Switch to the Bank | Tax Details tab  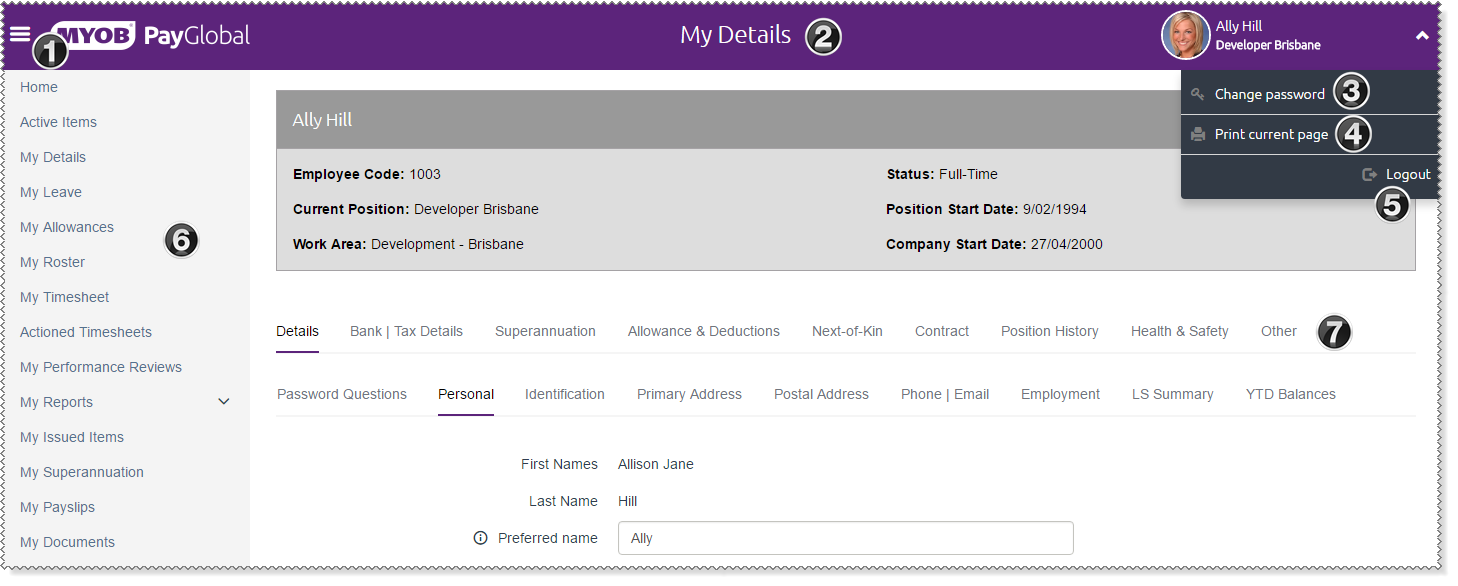pos(406,331)
